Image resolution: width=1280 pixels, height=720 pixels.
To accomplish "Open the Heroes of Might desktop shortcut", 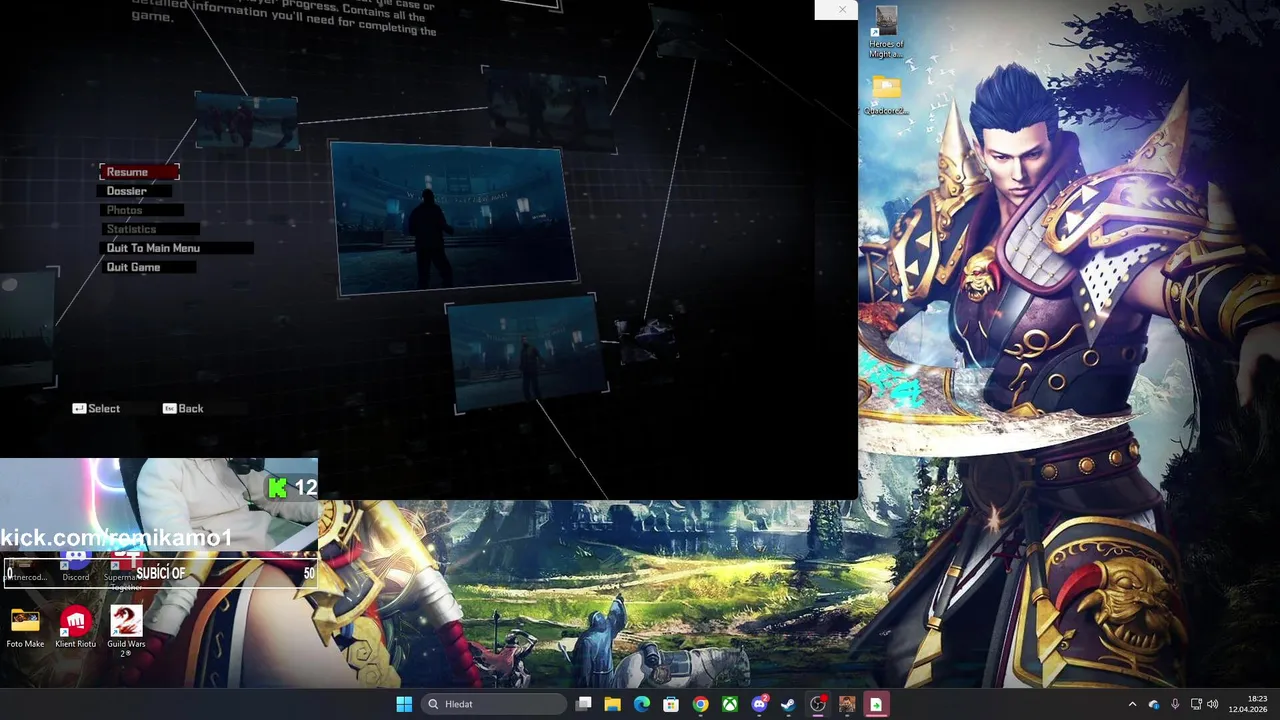I will tap(886, 33).
